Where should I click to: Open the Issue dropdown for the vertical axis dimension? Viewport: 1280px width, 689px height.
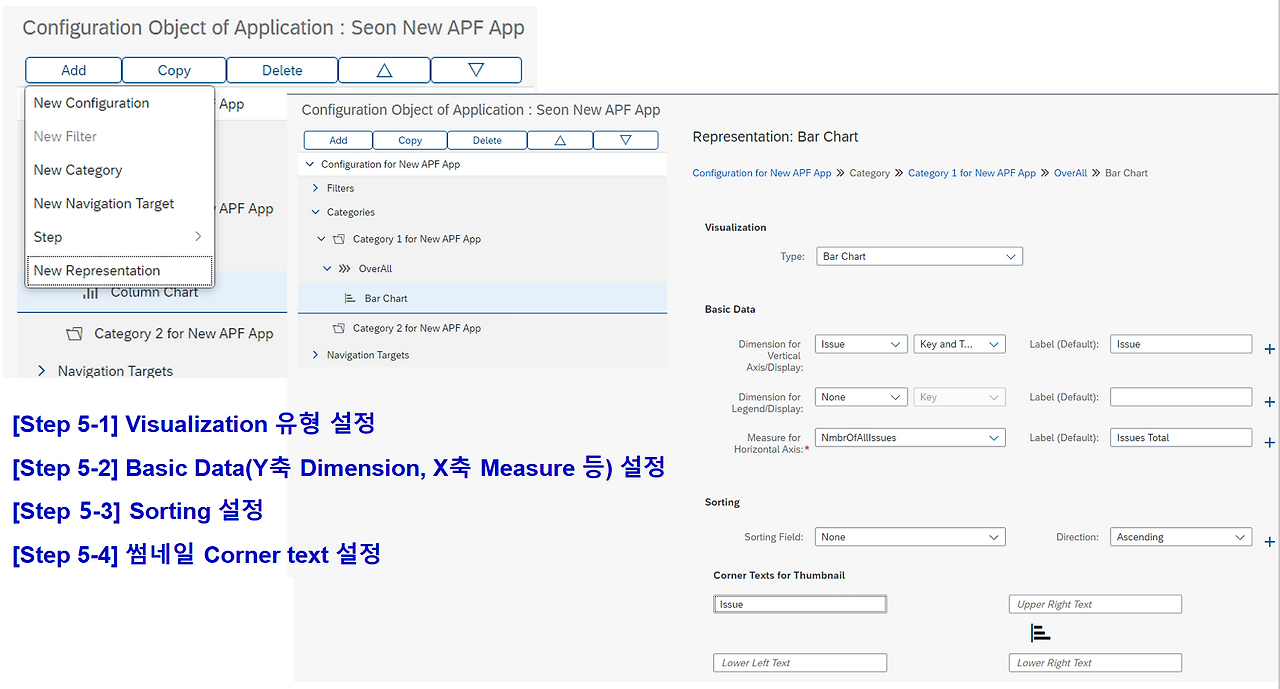tap(861, 344)
